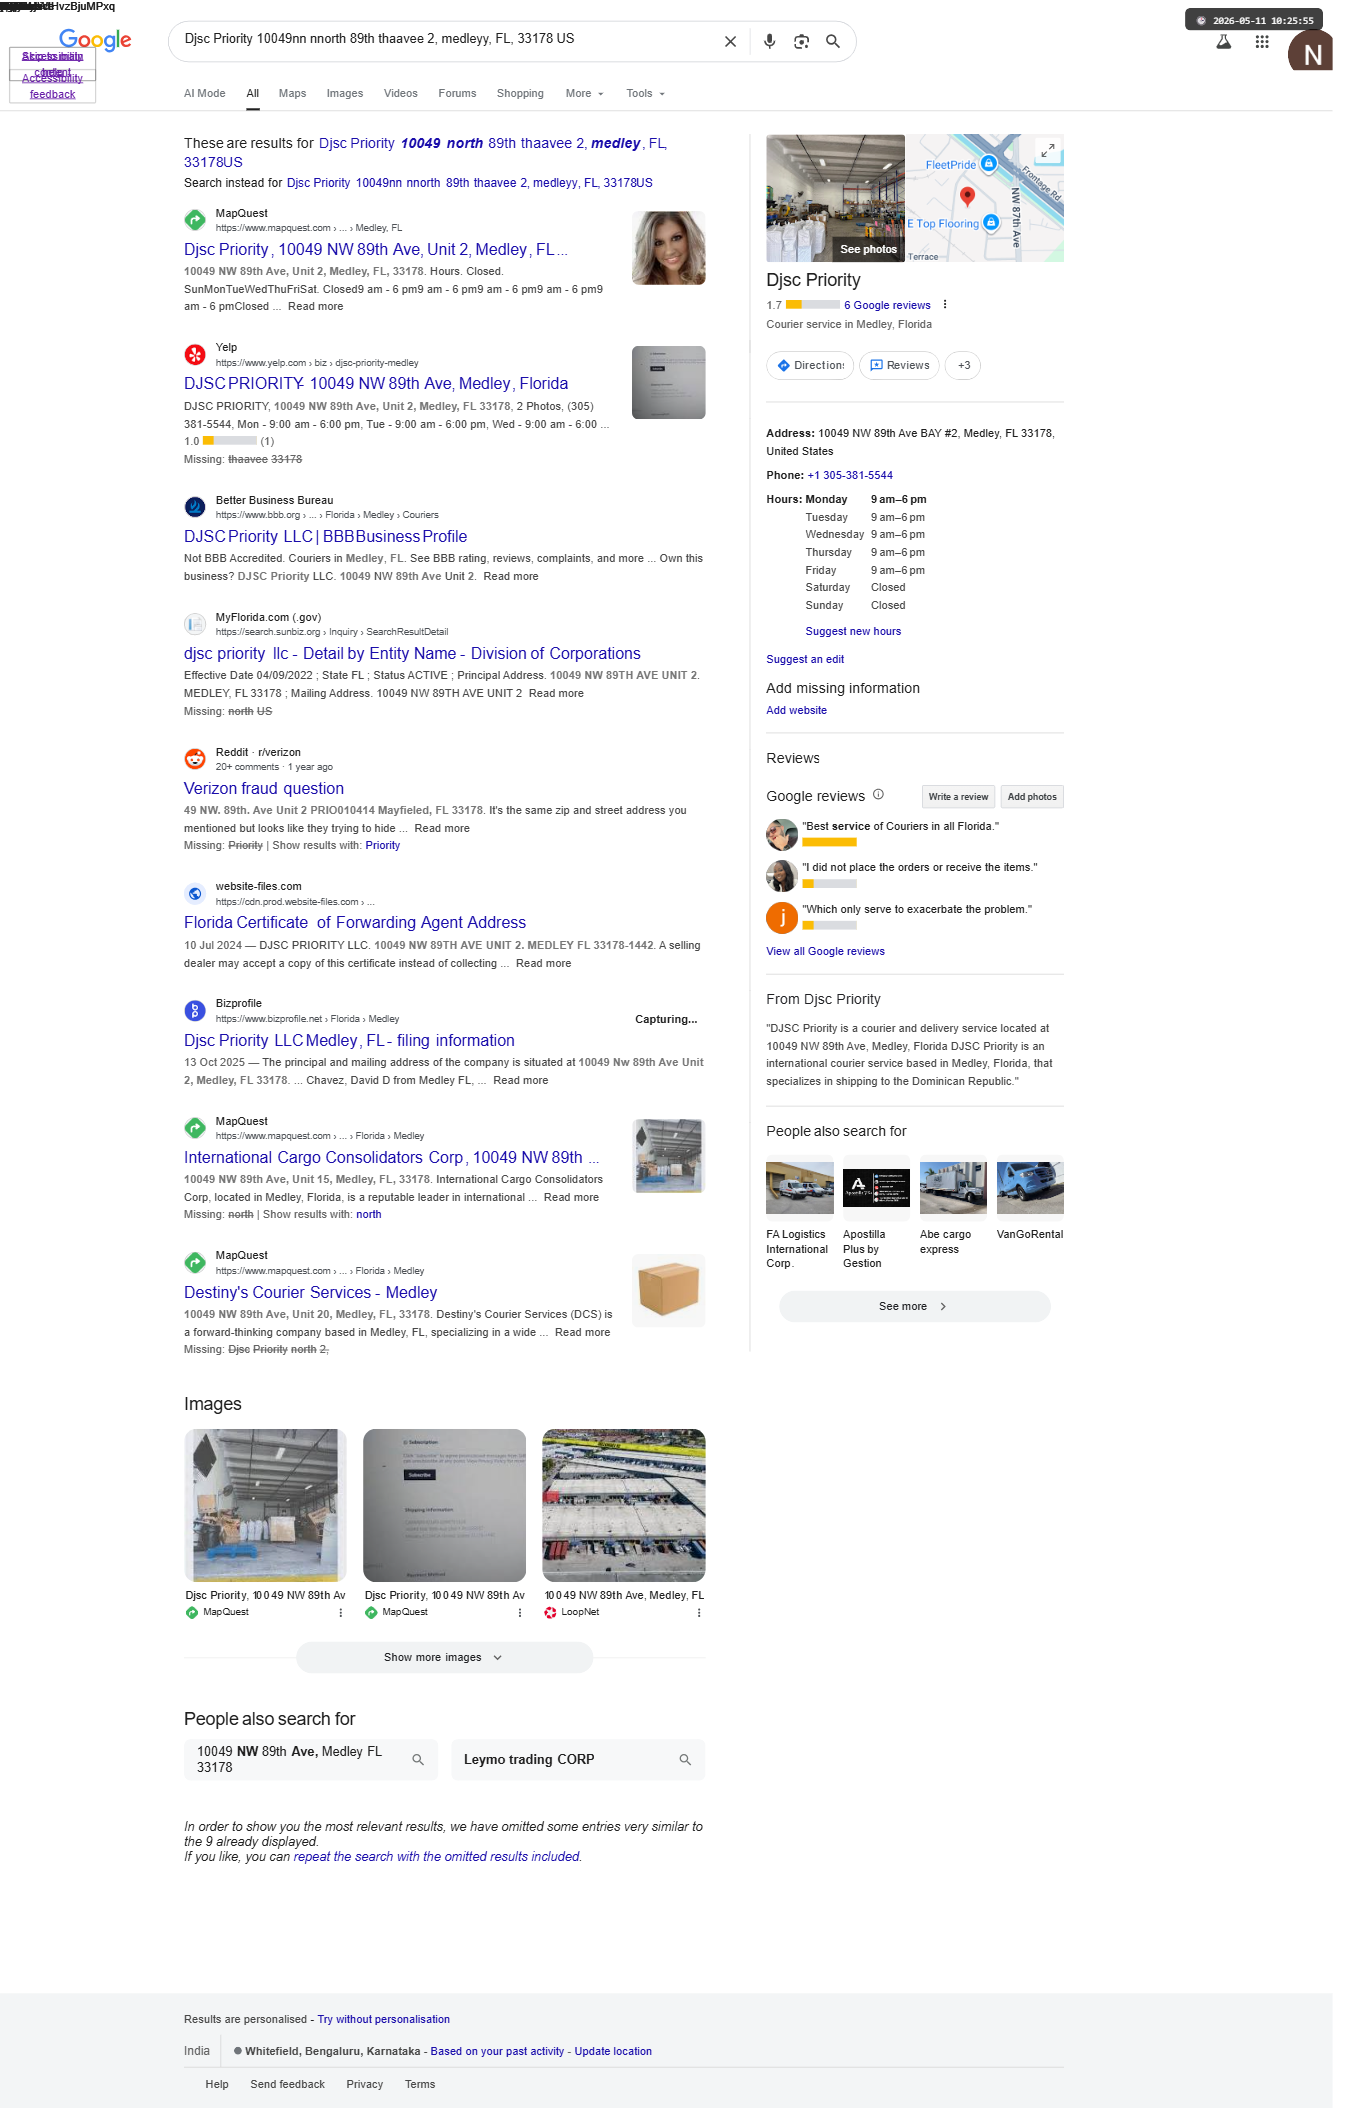Switch to the Shopping tab
This screenshot has height=2108, width=1348.
[x=520, y=94]
